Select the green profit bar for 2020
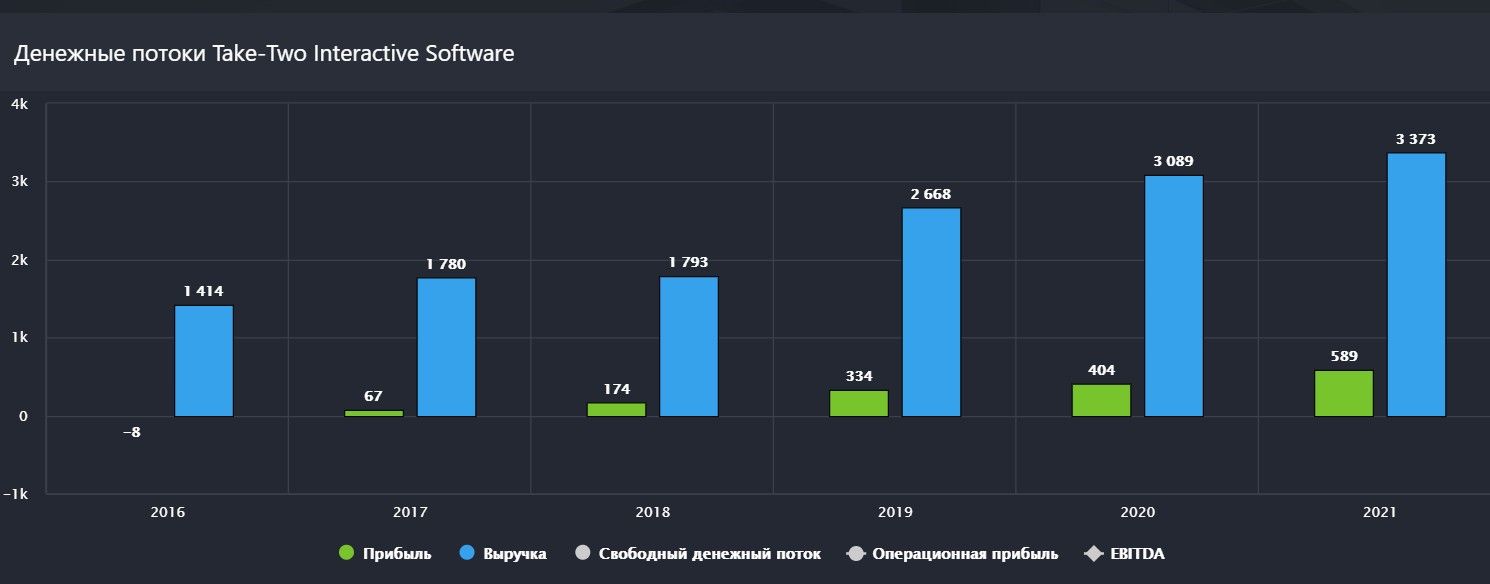Viewport: 1490px width, 584px height. [x=1101, y=400]
